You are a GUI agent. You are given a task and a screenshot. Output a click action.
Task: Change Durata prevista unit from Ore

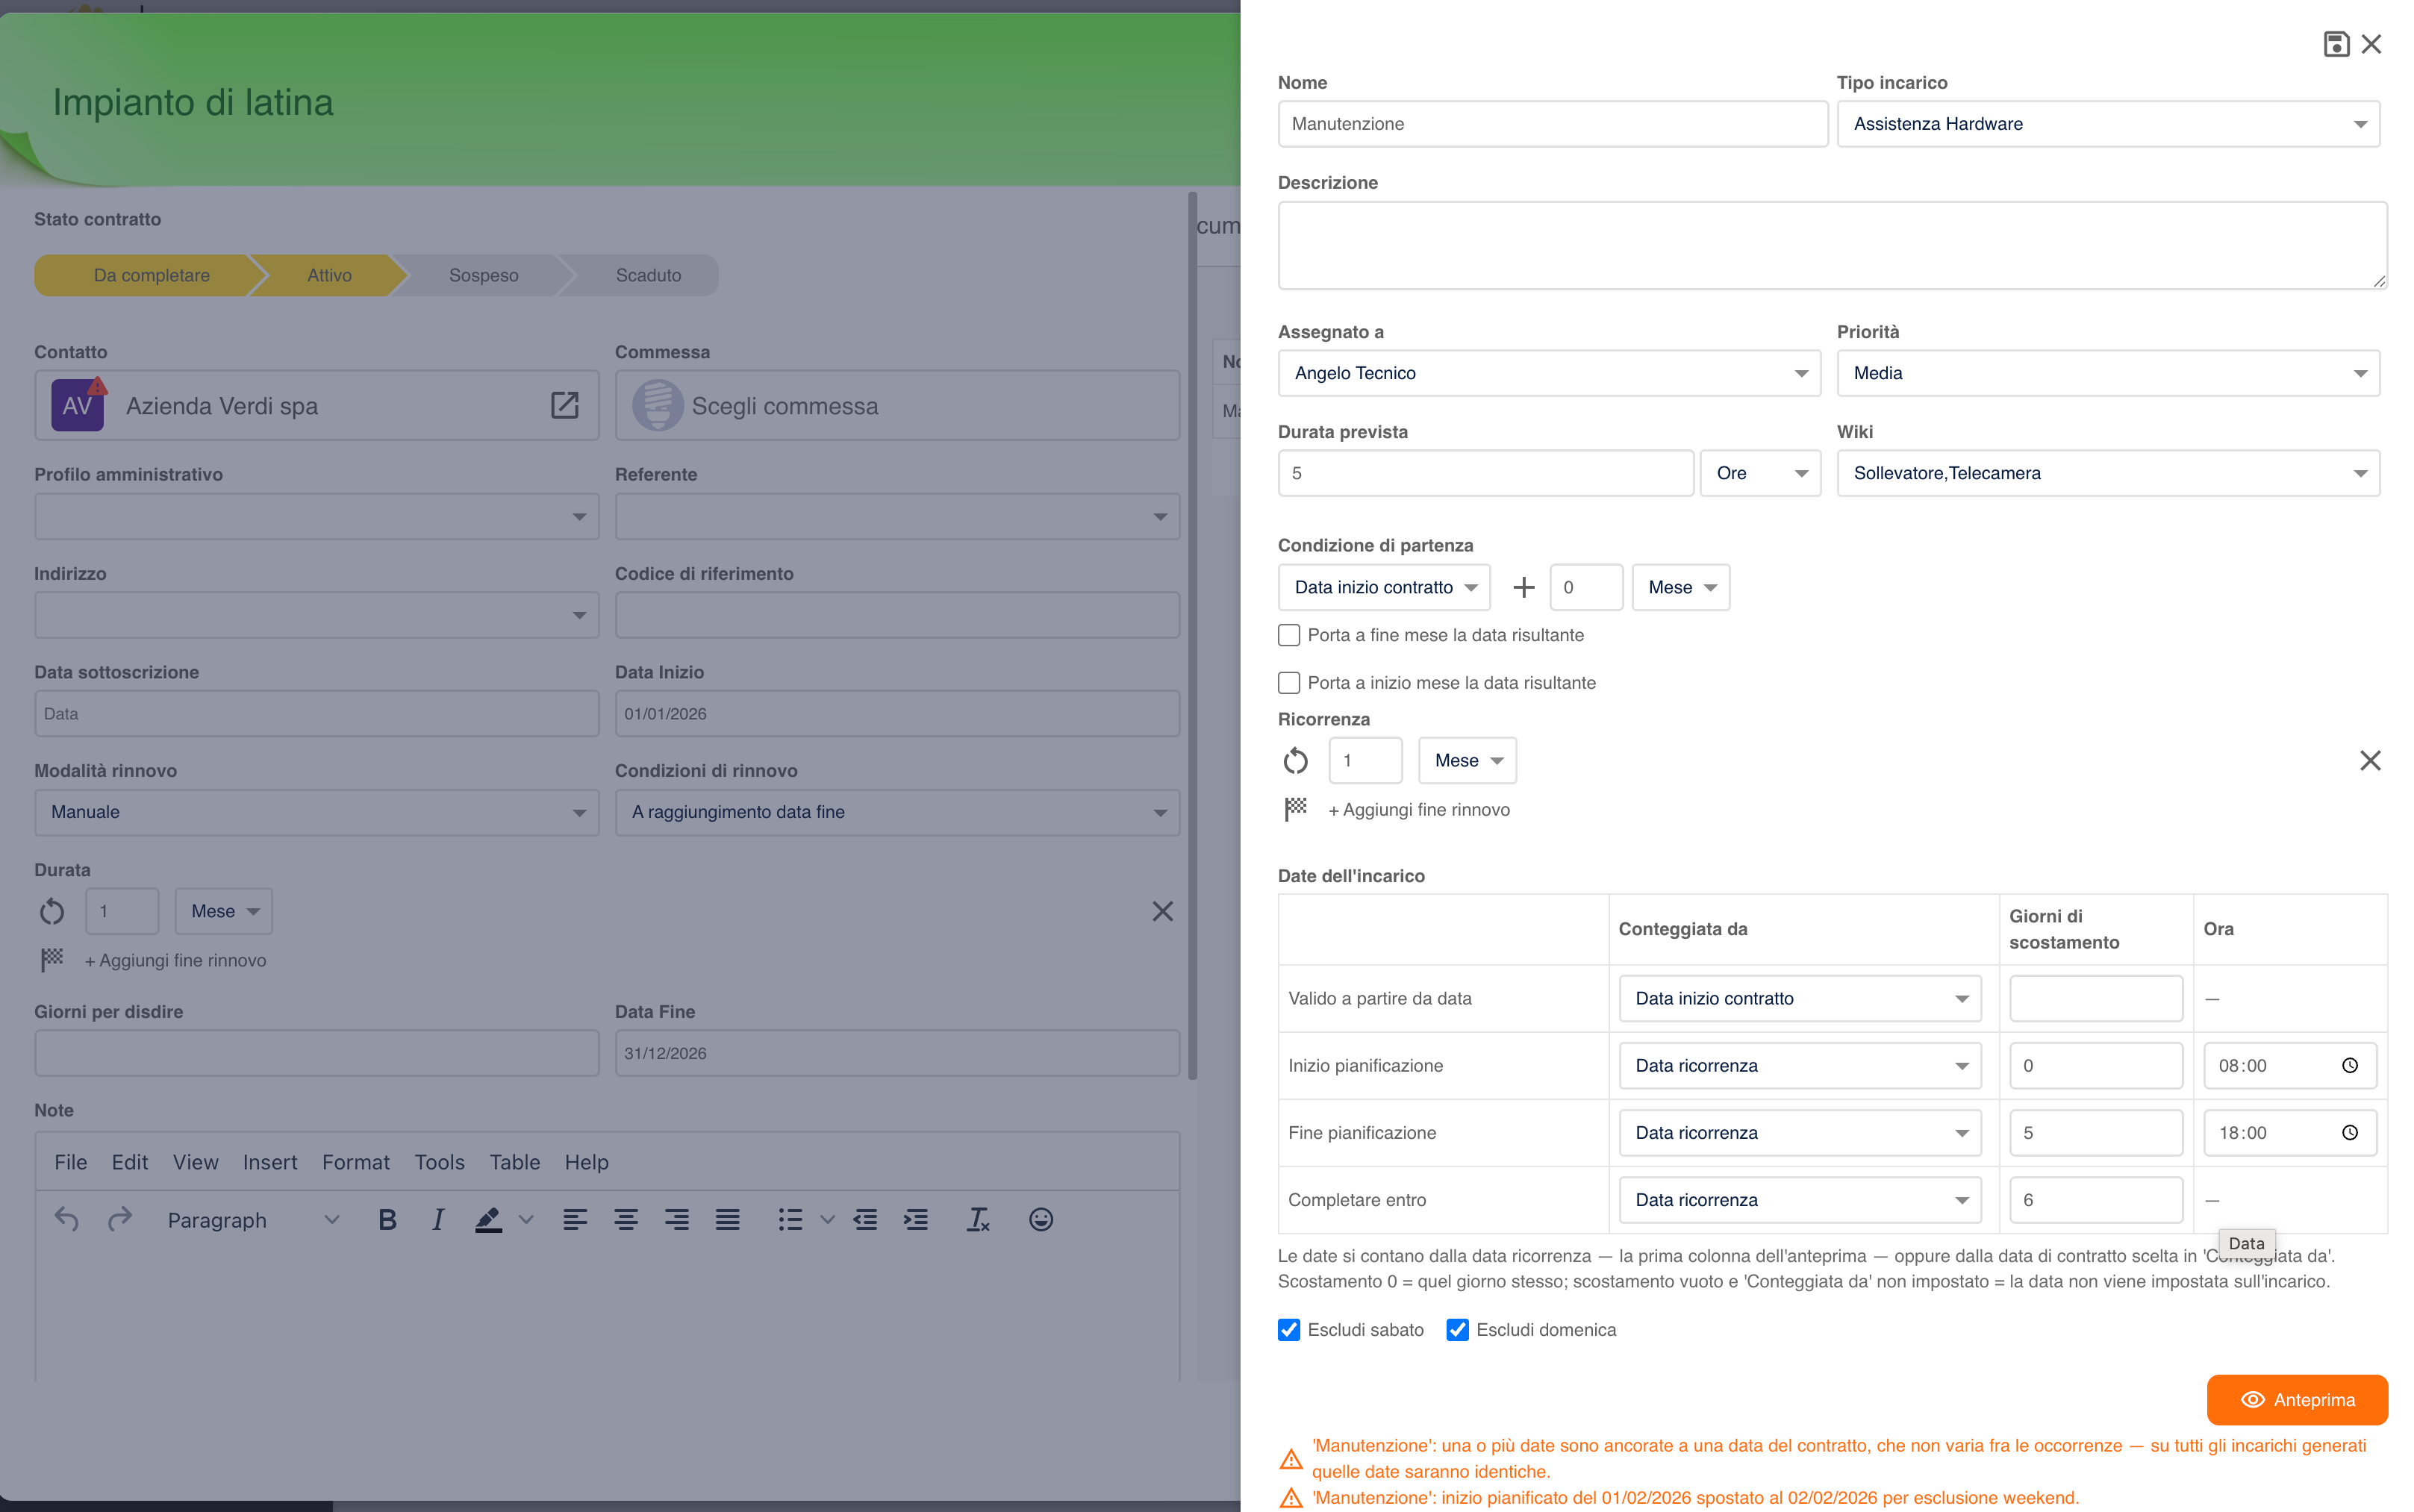tap(1760, 473)
